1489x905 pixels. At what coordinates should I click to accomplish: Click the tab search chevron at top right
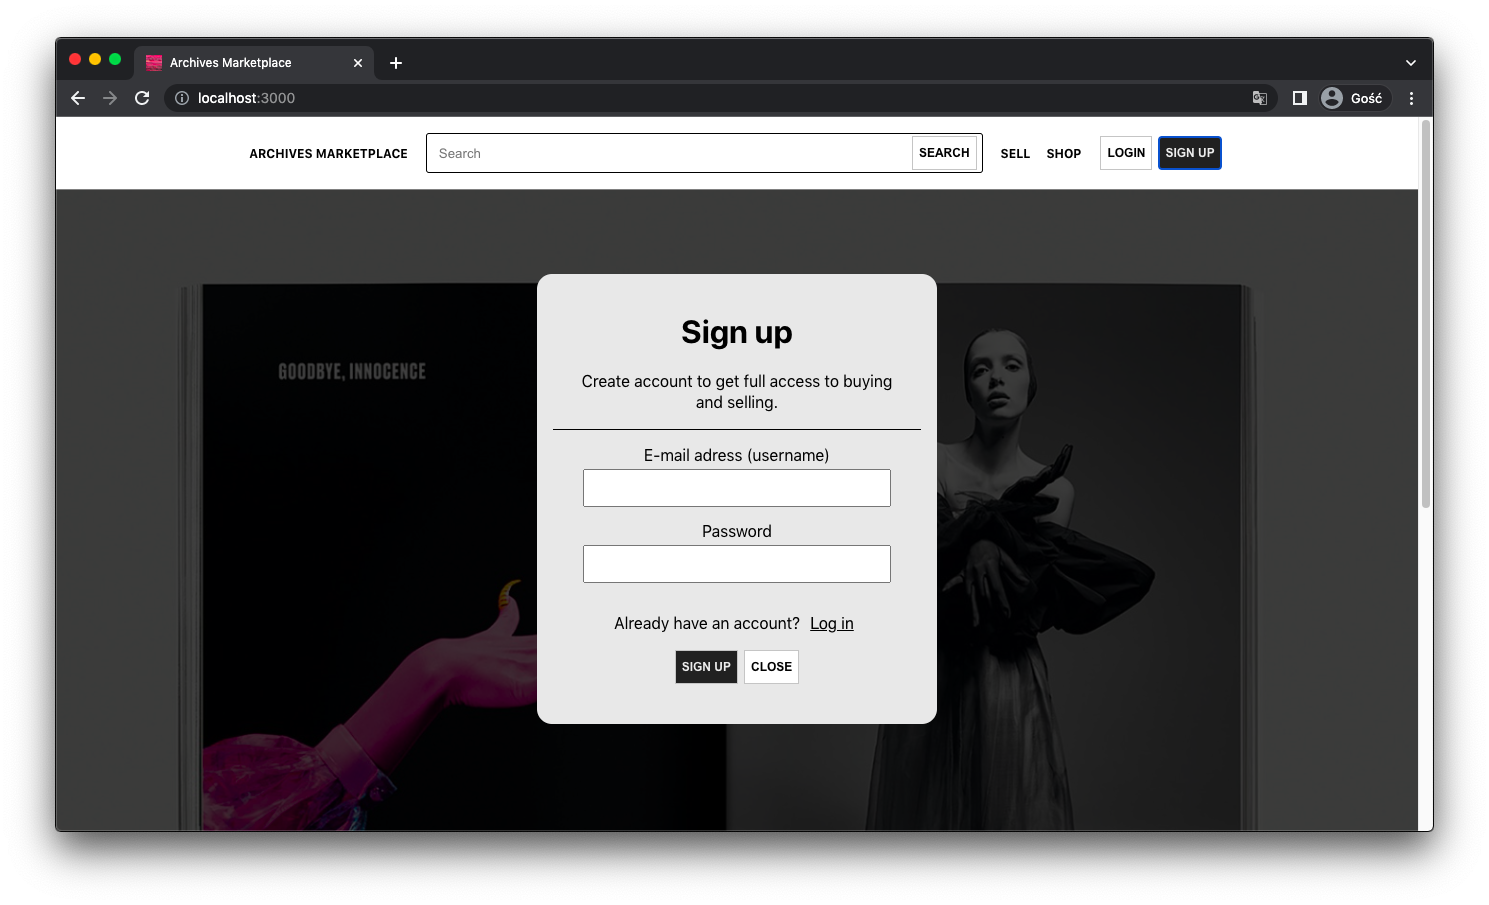pyautogui.click(x=1411, y=62)
